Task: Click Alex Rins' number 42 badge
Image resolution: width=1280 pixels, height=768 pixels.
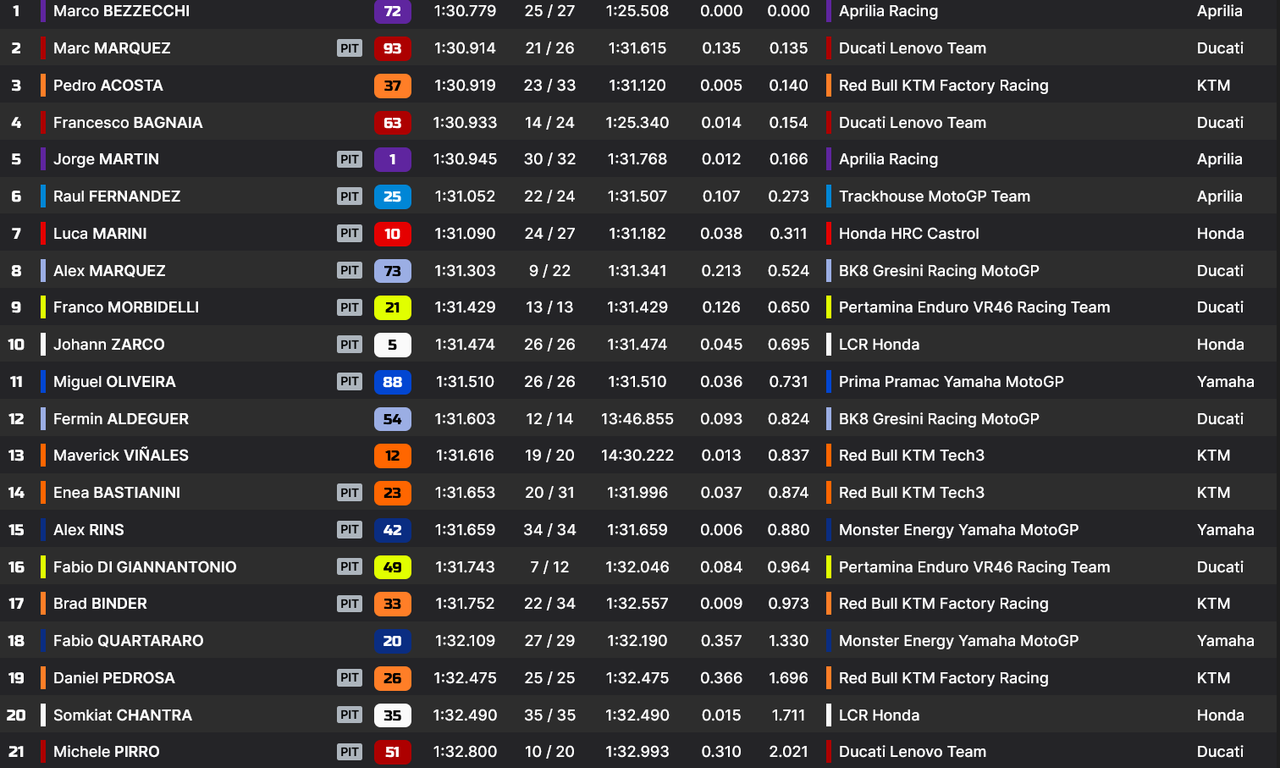Action: click(392, 529)
